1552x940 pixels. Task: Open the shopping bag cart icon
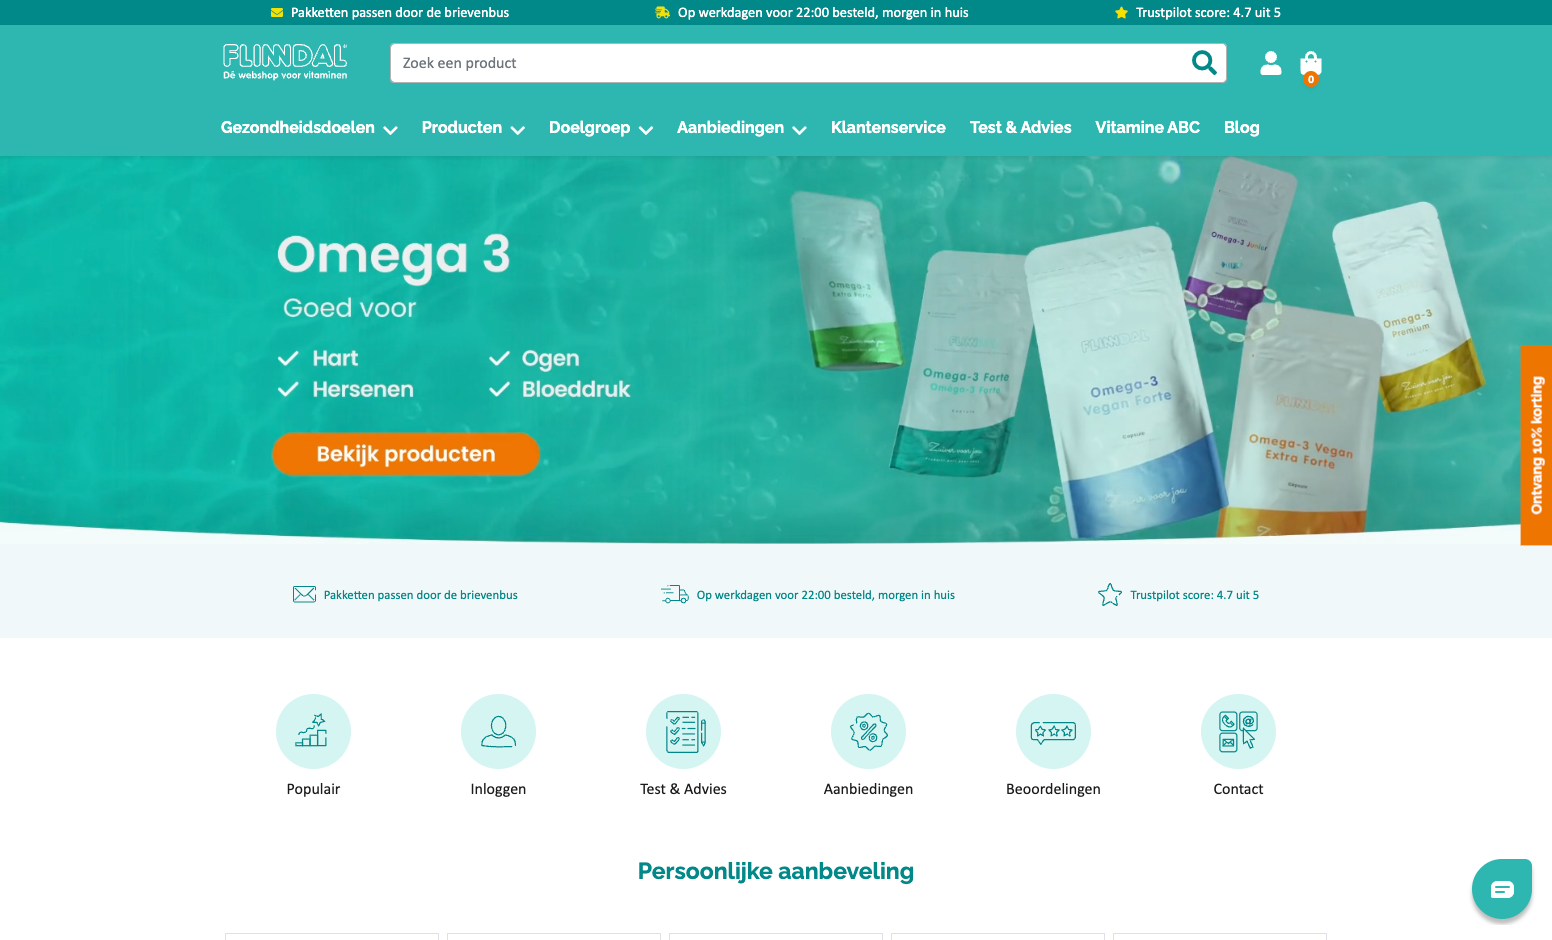pos(1311,67)
